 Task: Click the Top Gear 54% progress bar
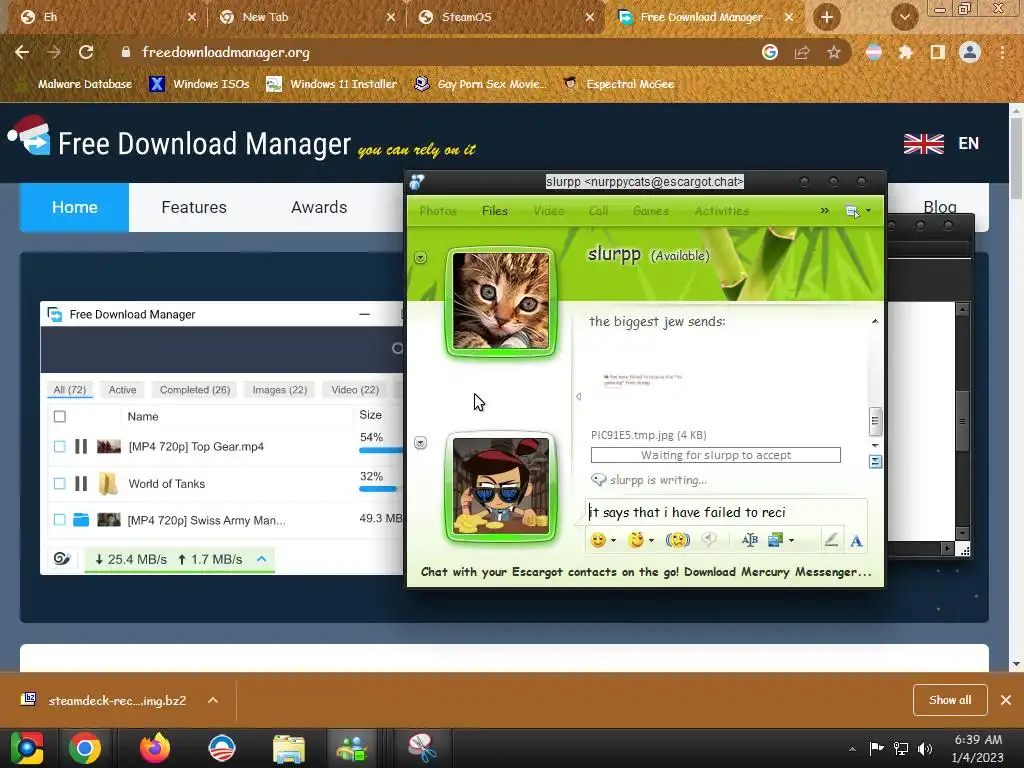[x=381, y=449]
